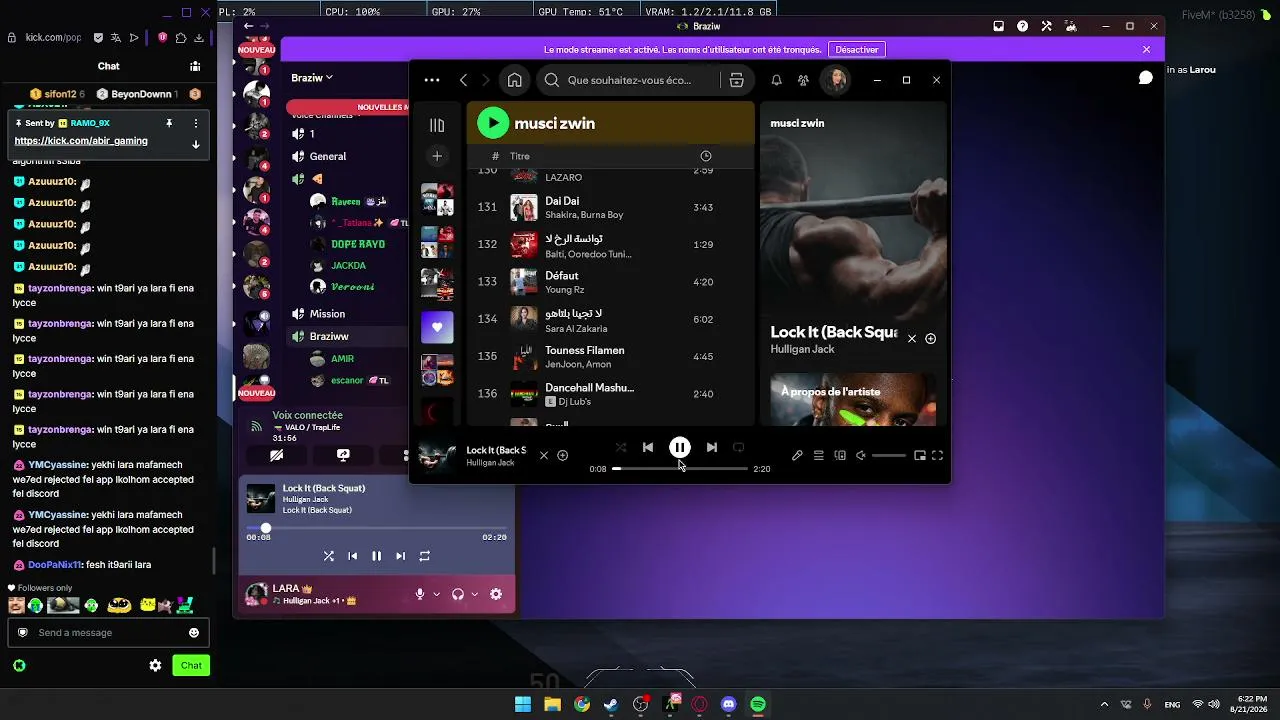Toggle shuffle in Discord music widget
The height and width of the screenshot is (720, 1280).
[328, 556]
